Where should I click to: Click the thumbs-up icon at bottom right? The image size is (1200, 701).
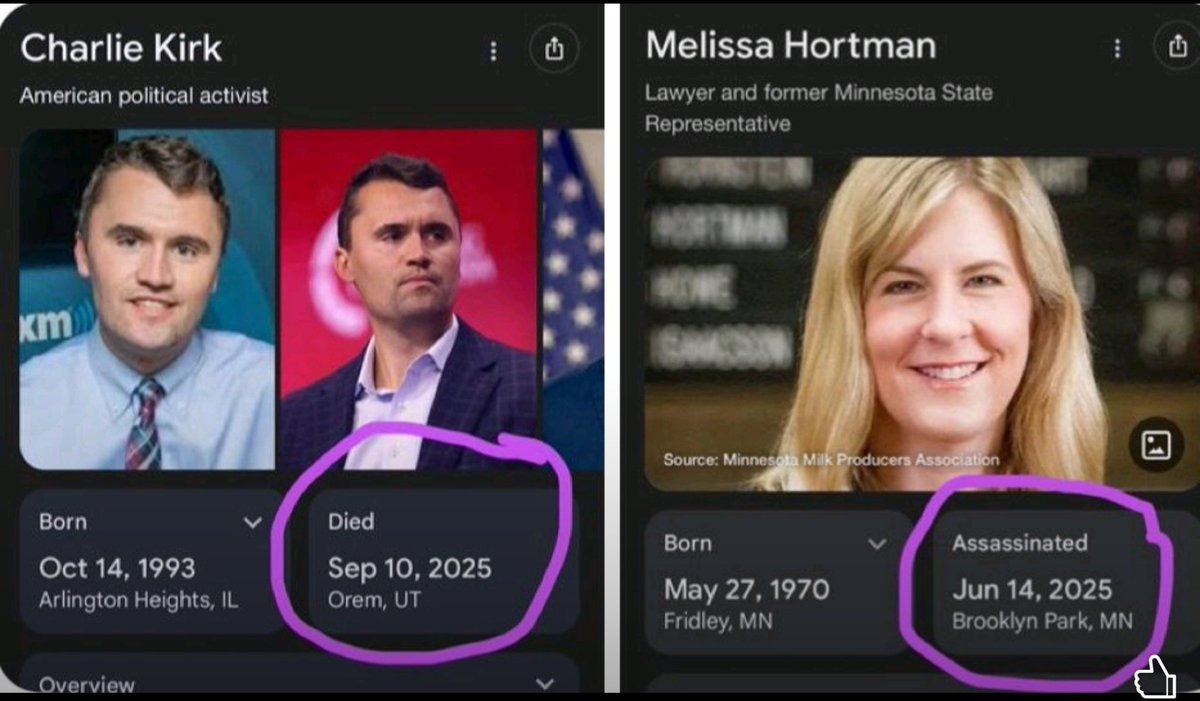tap(1156, 677)
